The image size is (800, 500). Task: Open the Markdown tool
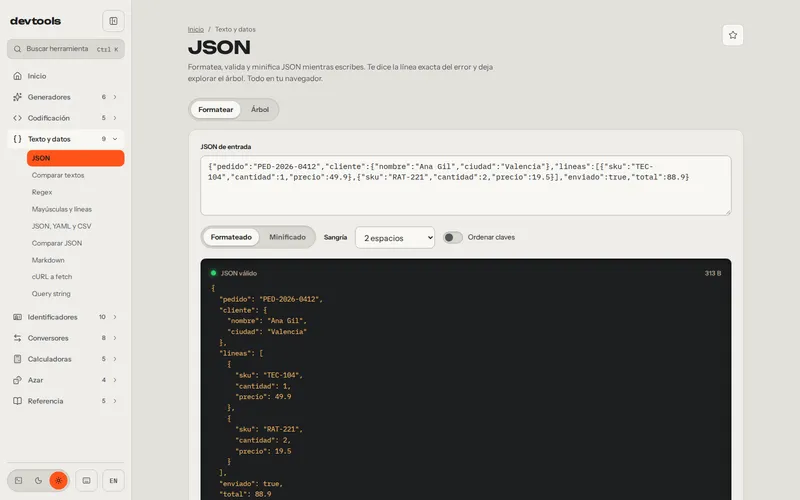pyautogui.click(x=76, y=260)
